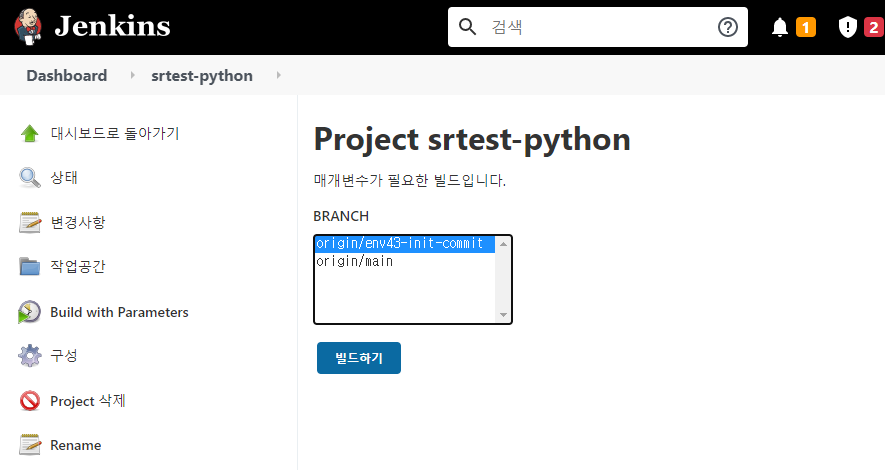This screenshot has width=885, height=470.
Task: Open the 작업공간 folder icon
Action: point(29,266)
